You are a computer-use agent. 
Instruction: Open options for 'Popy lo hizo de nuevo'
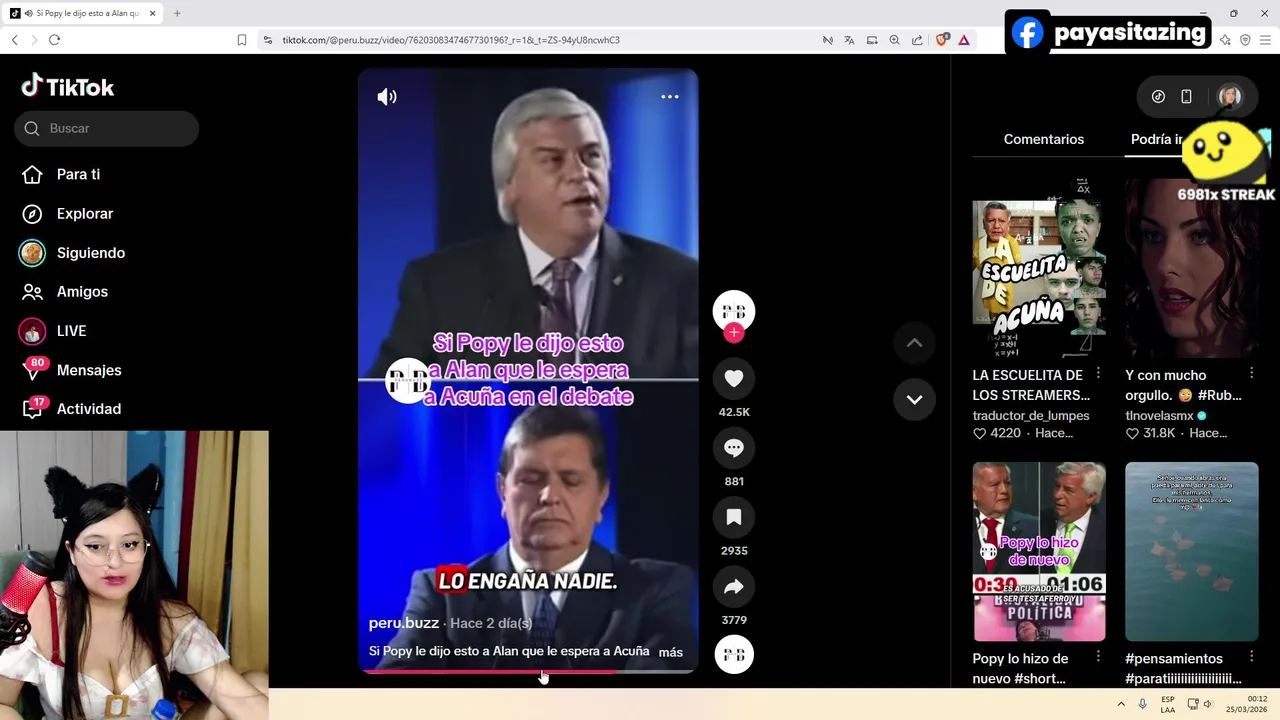[1098, 657]
